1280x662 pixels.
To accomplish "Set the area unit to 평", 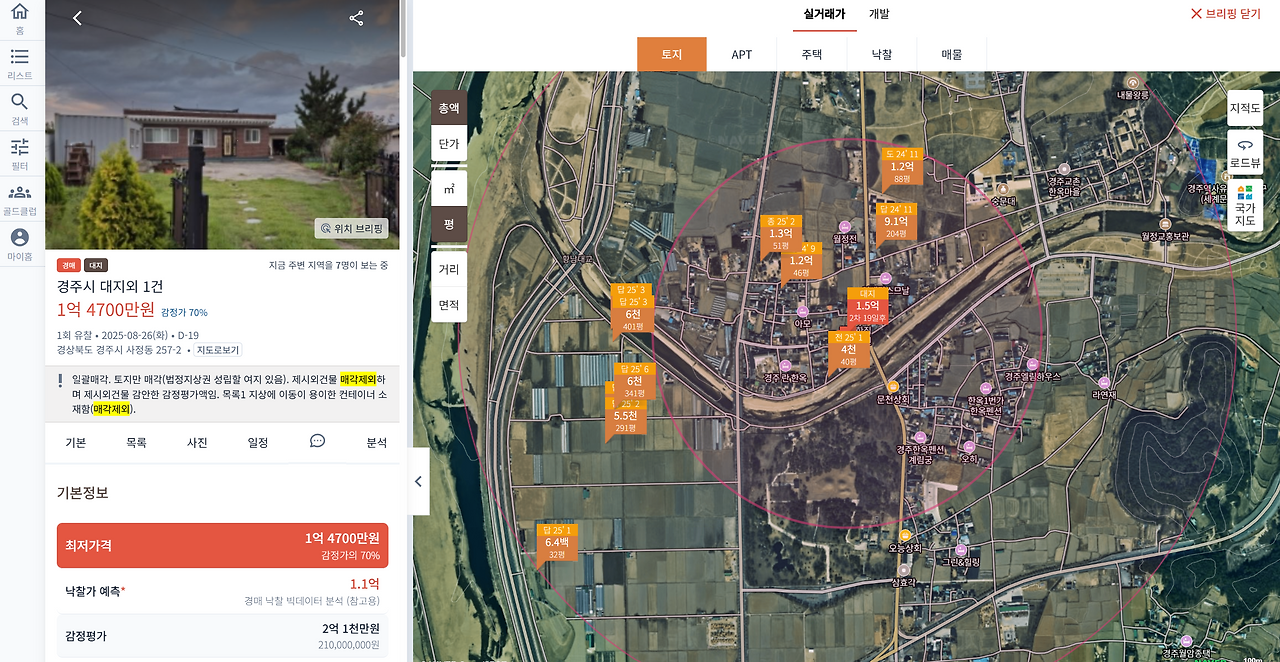I will click(x=449, y=225).
